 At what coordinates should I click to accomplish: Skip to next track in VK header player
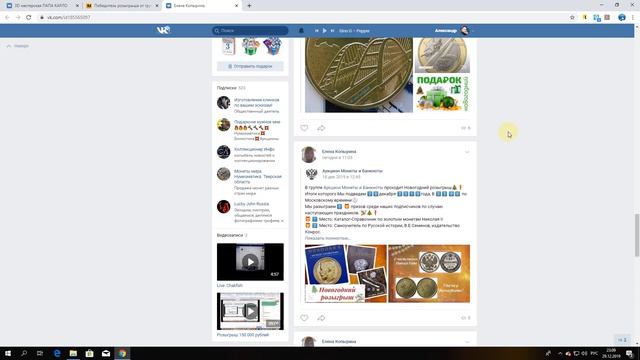point(332,31)
